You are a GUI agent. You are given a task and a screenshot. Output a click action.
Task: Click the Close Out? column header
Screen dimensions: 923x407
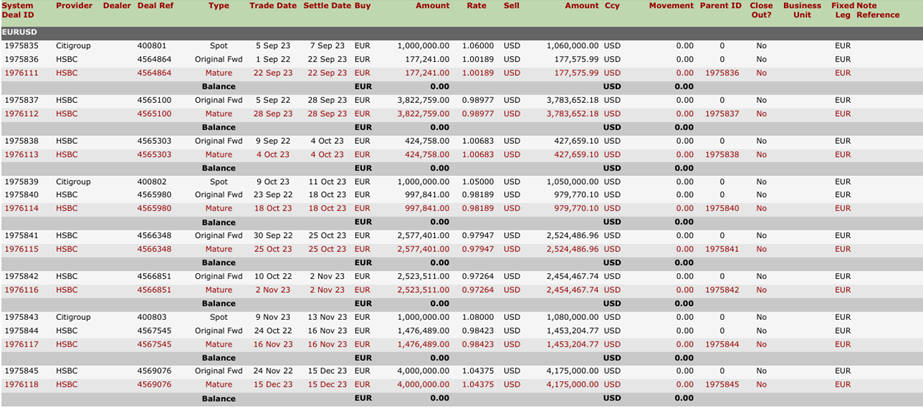[x=761, y=10]
